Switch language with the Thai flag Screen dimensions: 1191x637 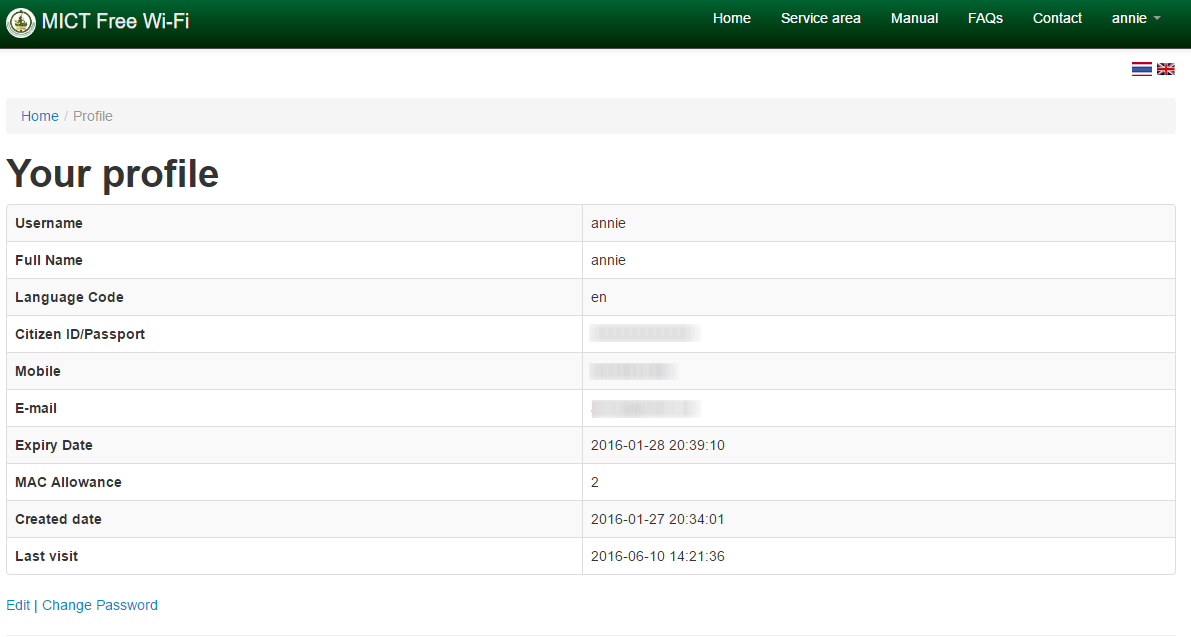tap(1142, 69)
